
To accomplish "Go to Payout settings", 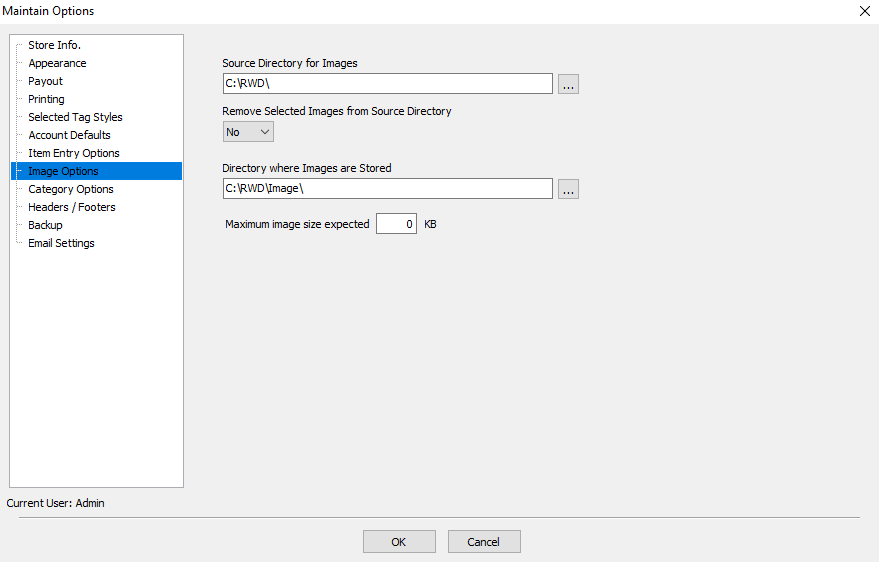I will (45, 81).
